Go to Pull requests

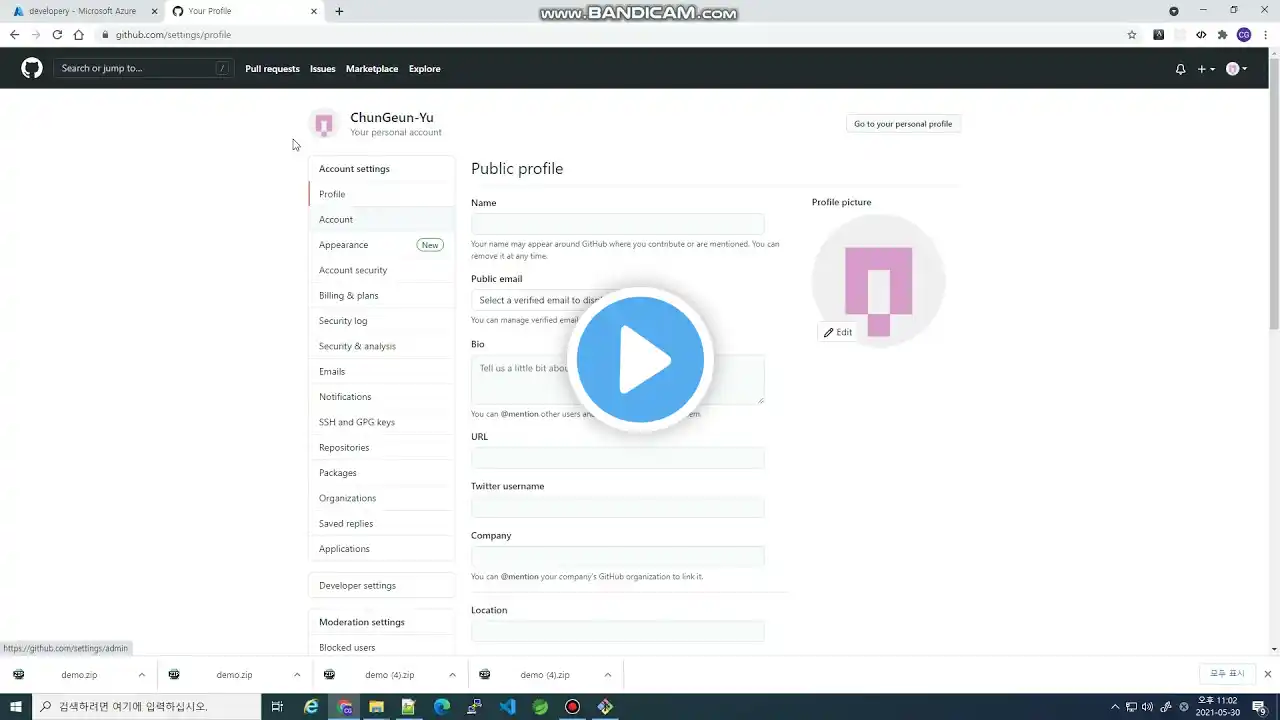pos(272,69)
